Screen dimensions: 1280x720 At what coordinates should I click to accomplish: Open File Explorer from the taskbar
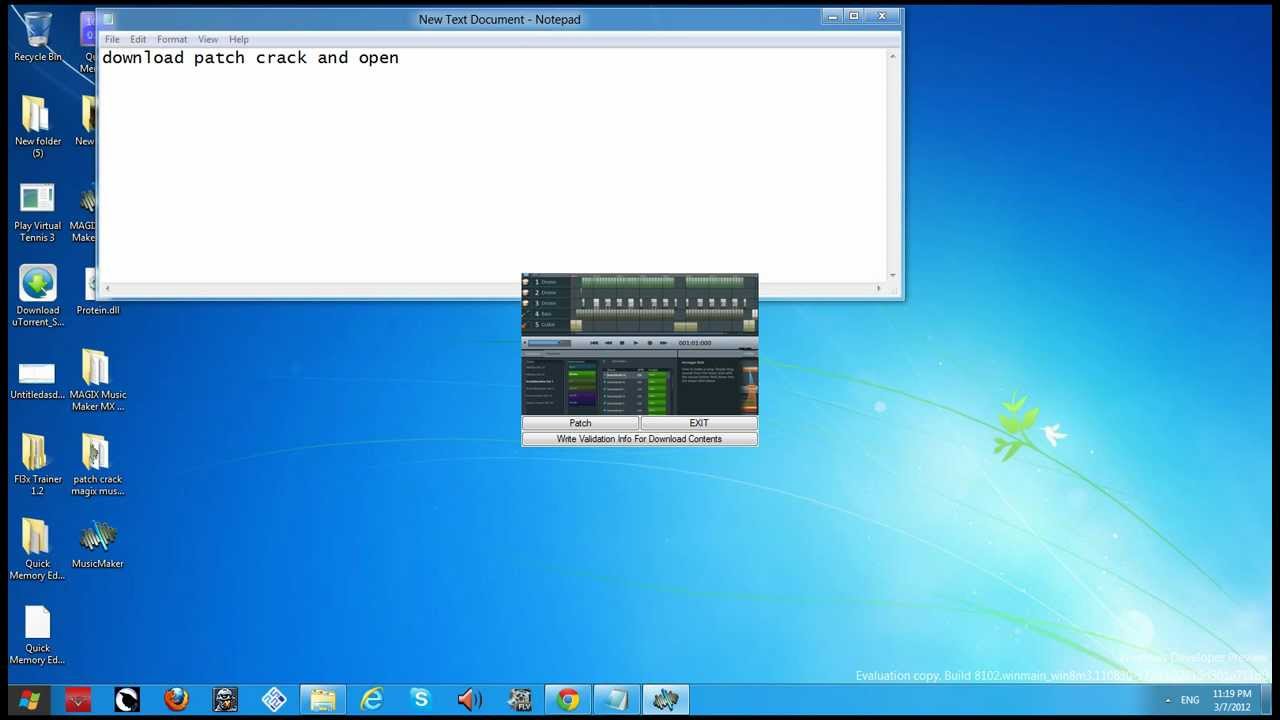(323, 700)
